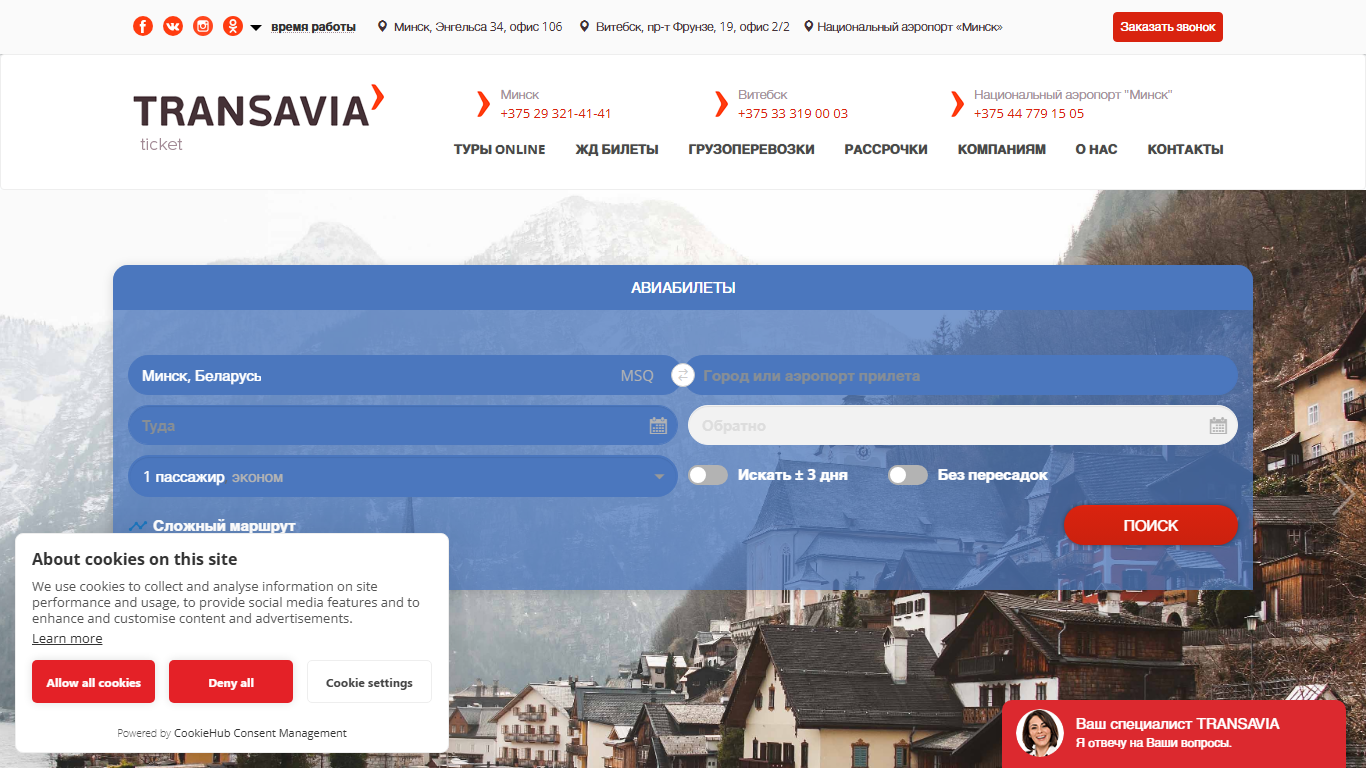Select the 'АВИАБИЛЕТЫ' tab header
The image size is (1366, 768).
pos(683,288)
